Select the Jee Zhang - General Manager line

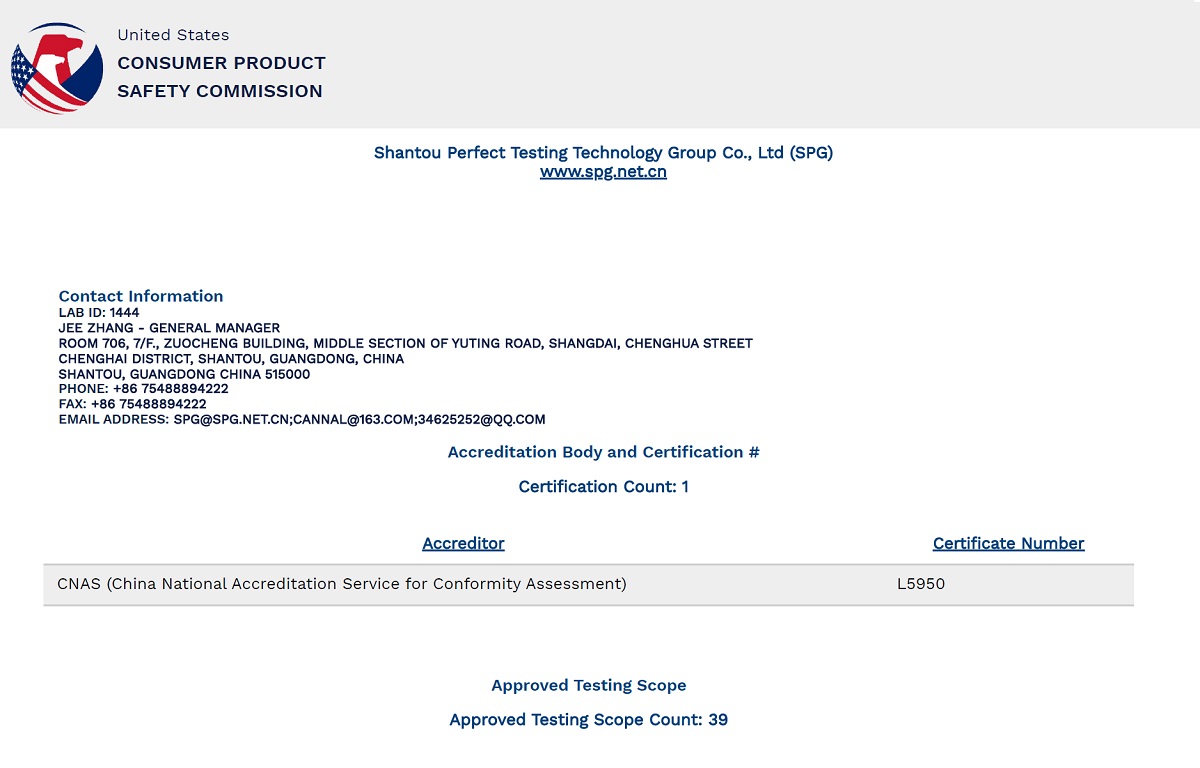click(x=169, y=328)
